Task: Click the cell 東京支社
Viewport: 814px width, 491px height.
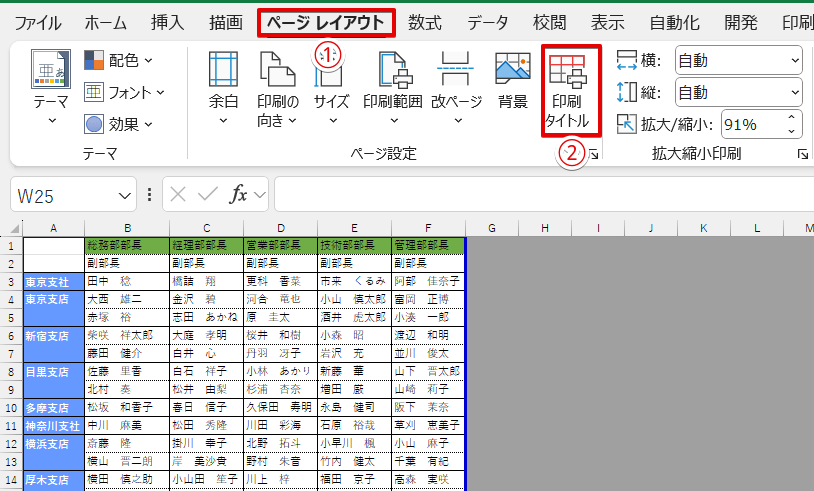Action: 53,282
